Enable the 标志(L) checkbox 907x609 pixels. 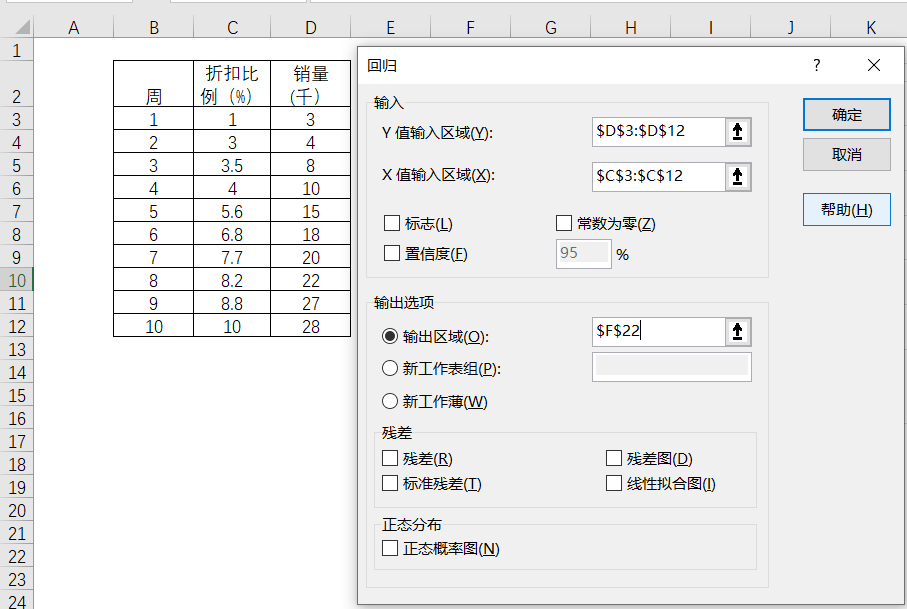tap(392, 224)
